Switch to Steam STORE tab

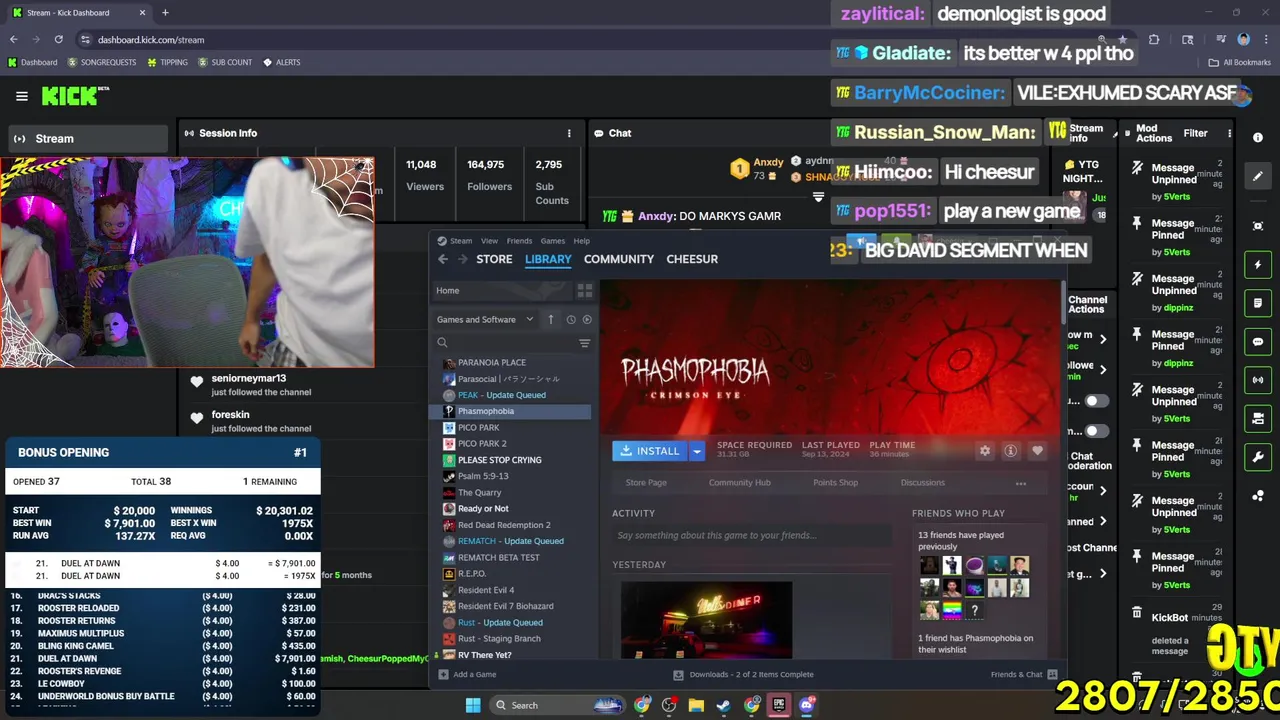point(494,259)
